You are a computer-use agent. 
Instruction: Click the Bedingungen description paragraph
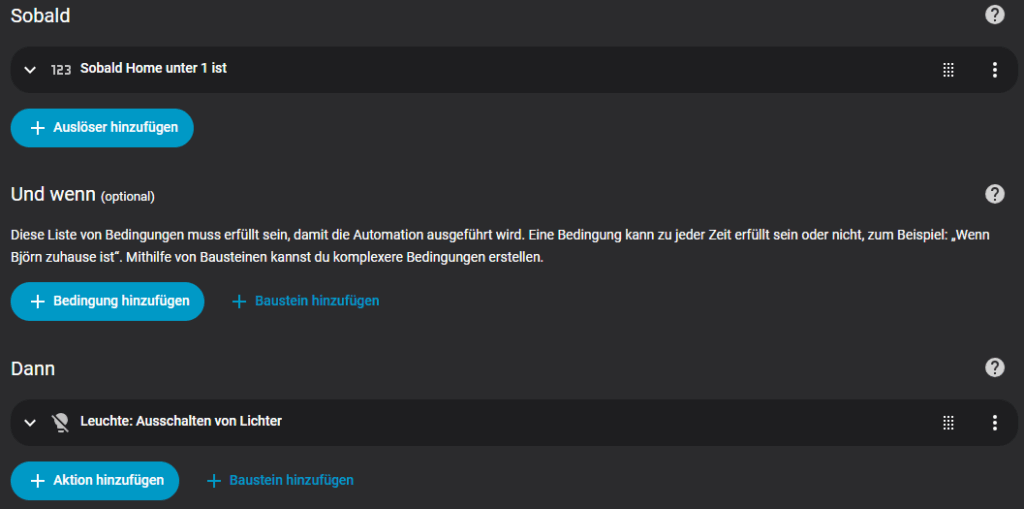pos(500,246)
